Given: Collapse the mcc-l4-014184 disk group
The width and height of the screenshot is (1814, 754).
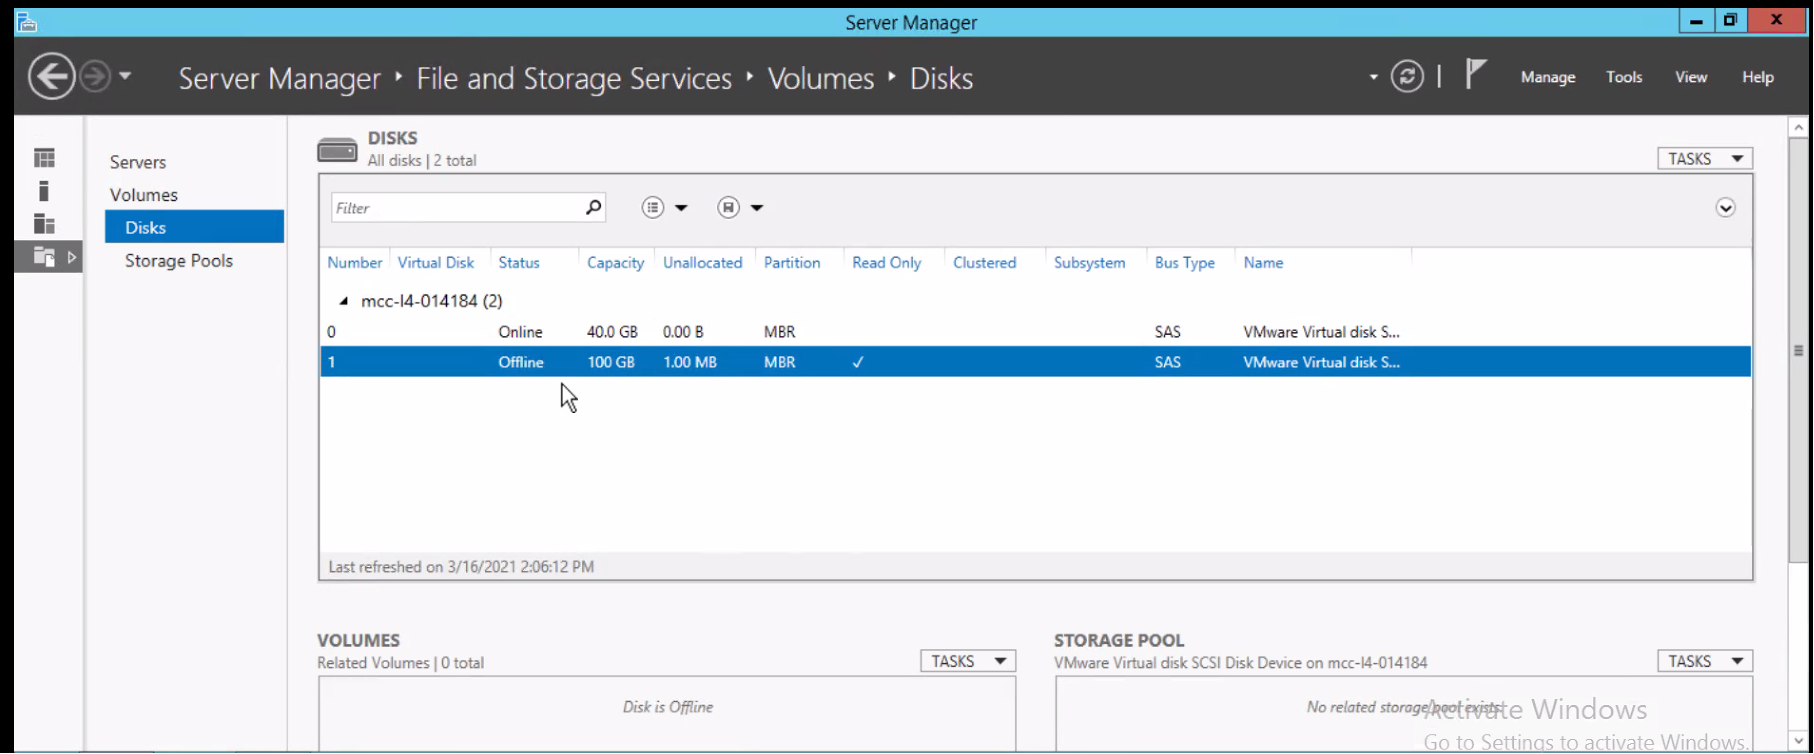Looking at the screenshot, I should (x=343, y=301).
